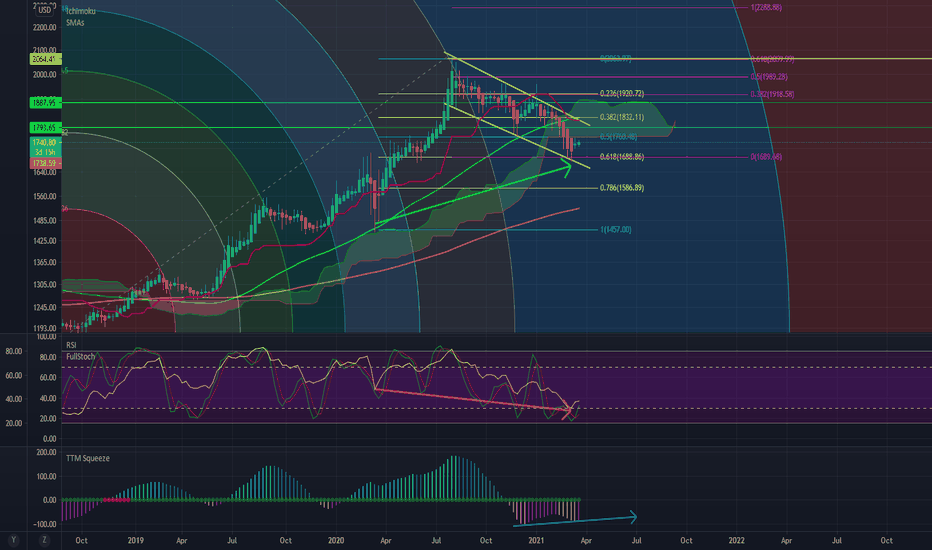This screenshot has height=550, width=932.
Task: Select the magenta 0.382(1918.58) Fibonacci label
Action: coord(772,94)
